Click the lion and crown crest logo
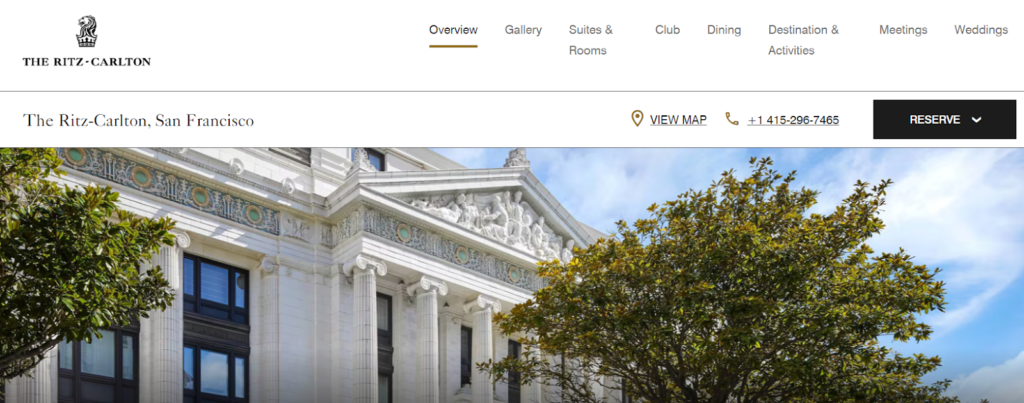1024x403 pixels. pyautogui.click(x=86, y=32)
